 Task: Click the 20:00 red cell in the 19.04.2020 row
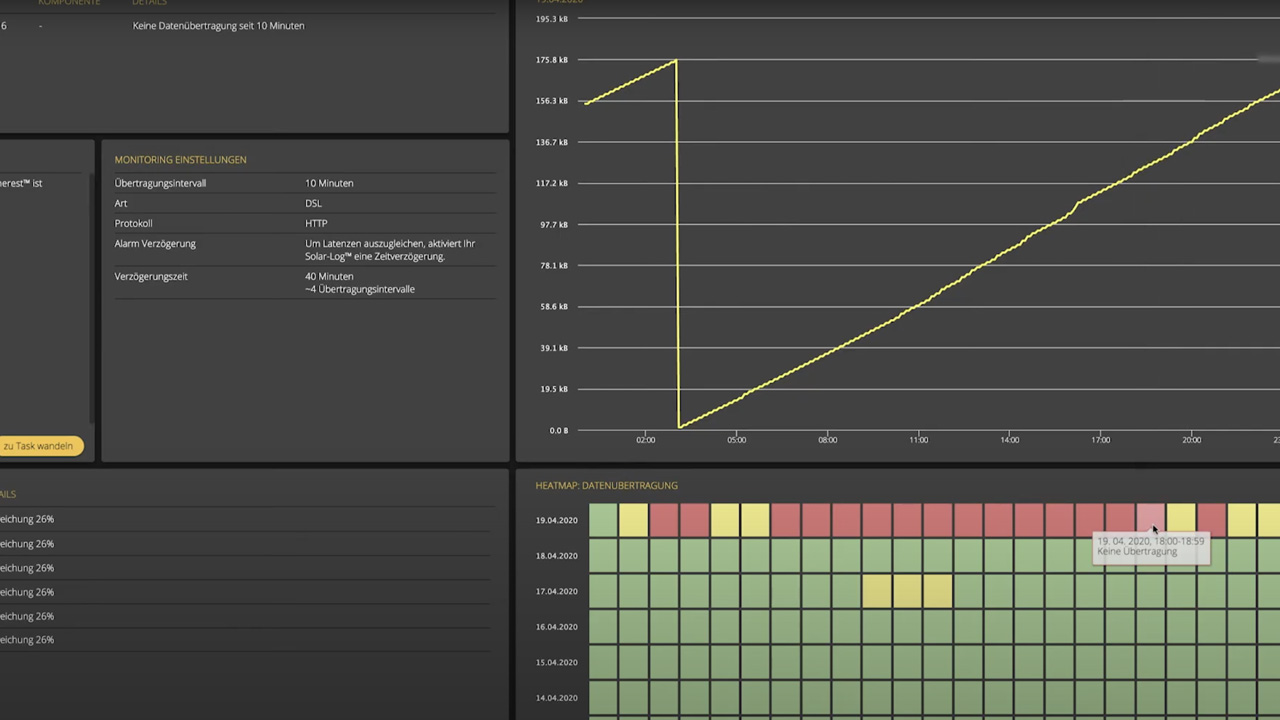click(1211, 520)
